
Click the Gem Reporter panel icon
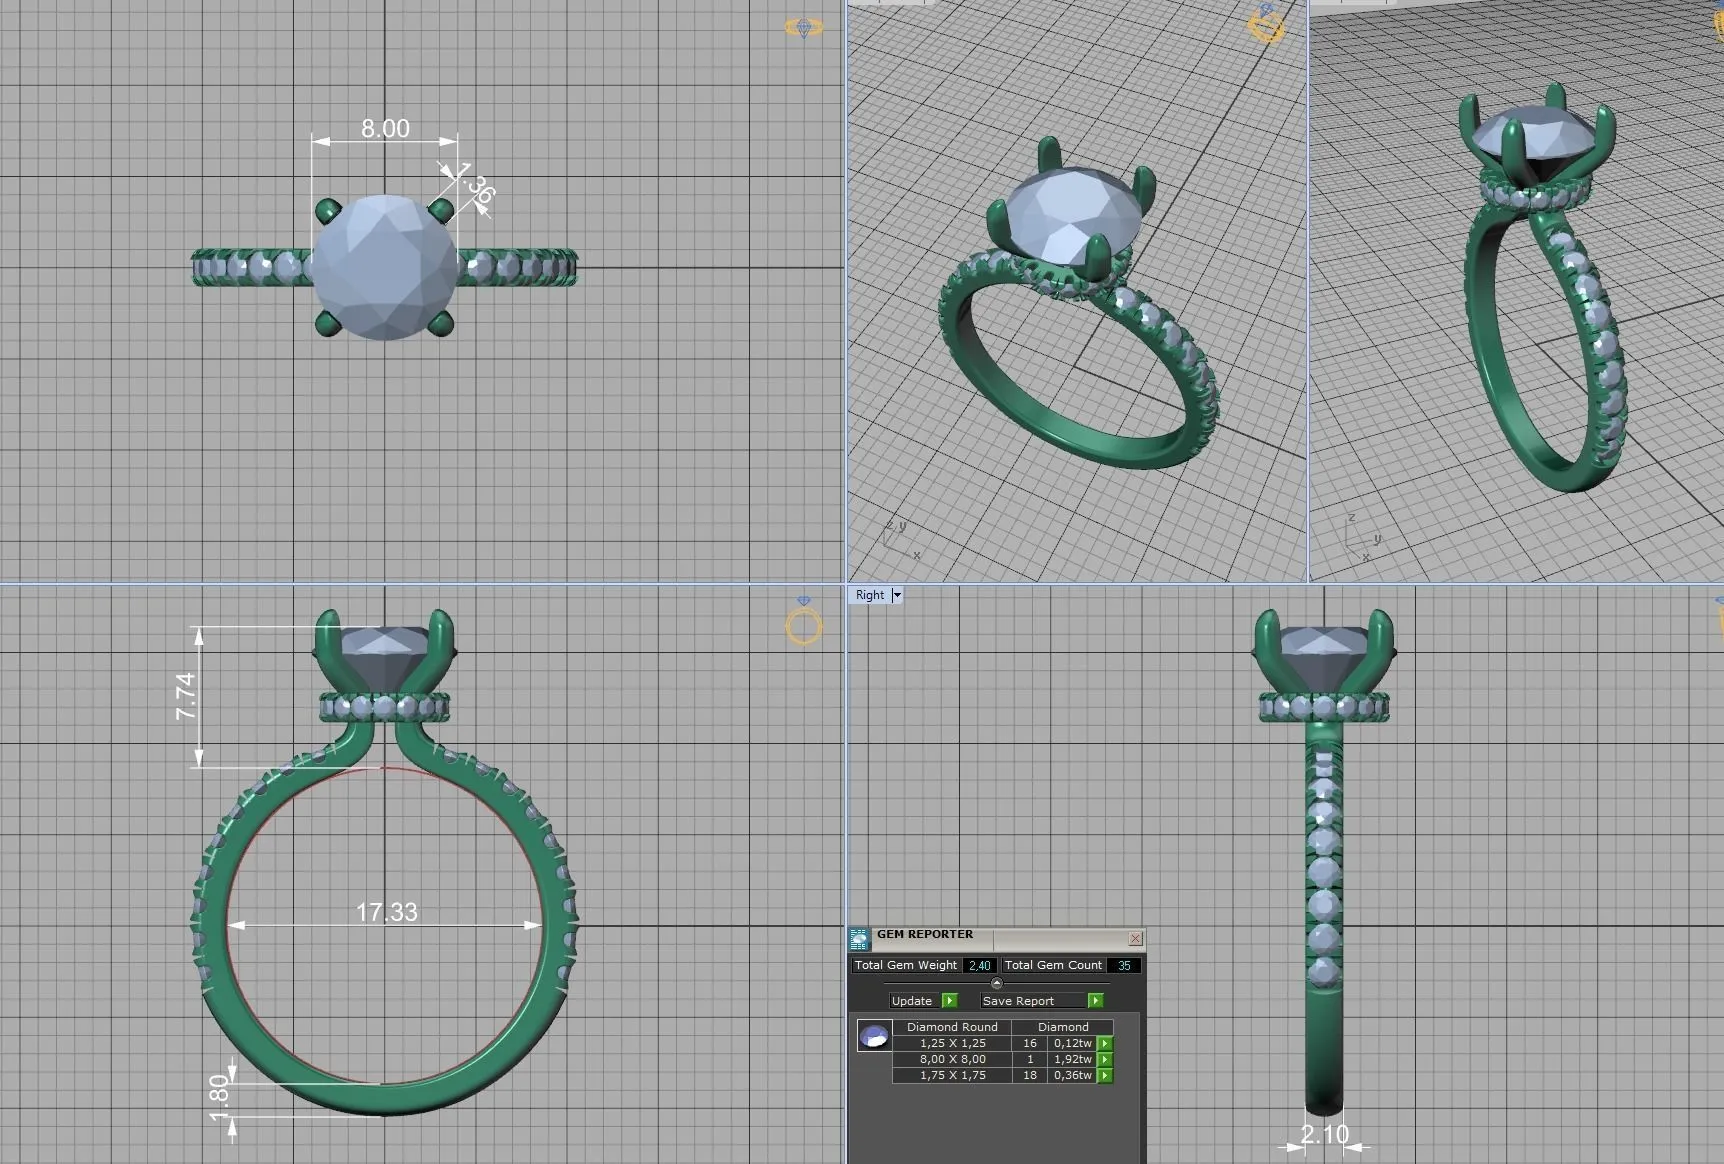[859, 938]
